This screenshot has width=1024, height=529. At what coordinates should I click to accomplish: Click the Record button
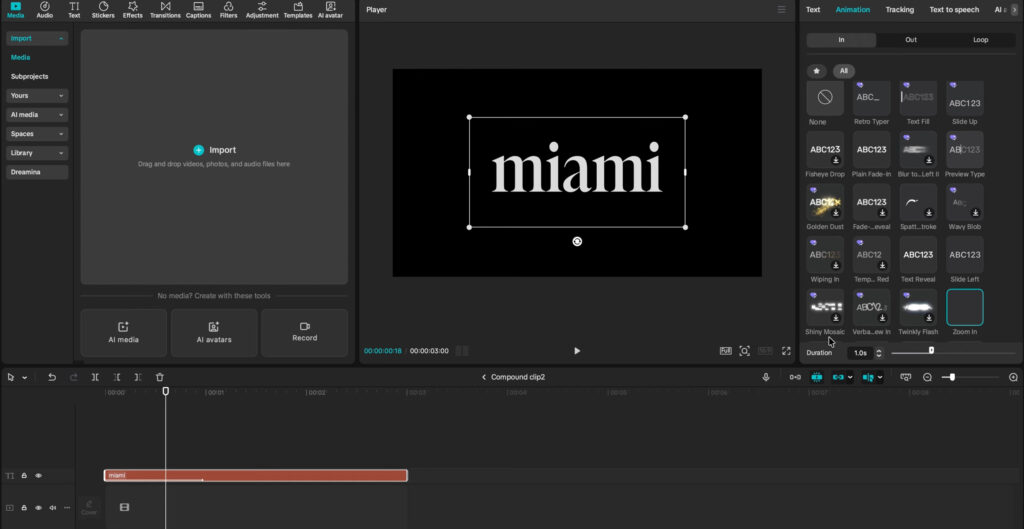pos(304,332)
